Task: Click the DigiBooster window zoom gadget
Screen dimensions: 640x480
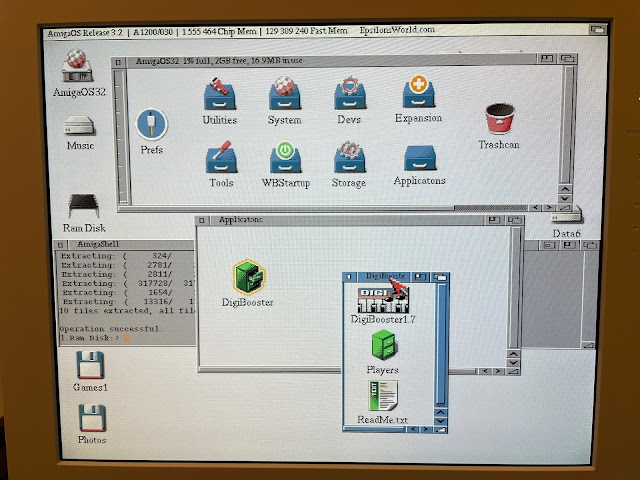Action: [x=420, y=277]
